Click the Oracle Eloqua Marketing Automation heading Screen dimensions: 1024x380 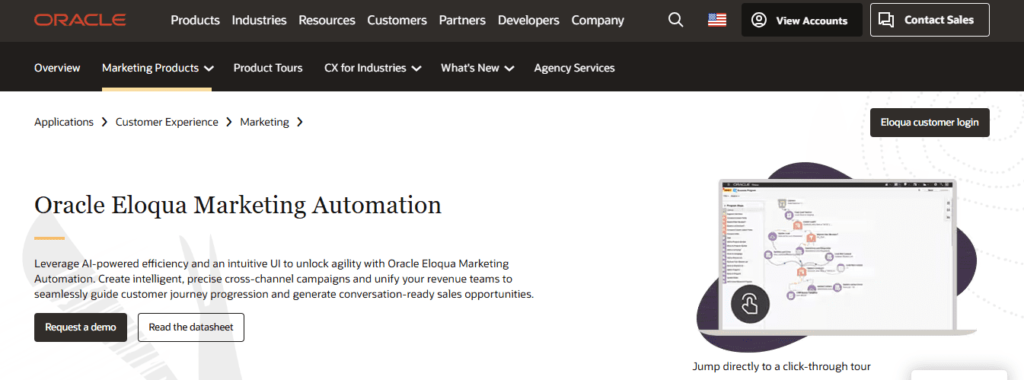[238, 205]
